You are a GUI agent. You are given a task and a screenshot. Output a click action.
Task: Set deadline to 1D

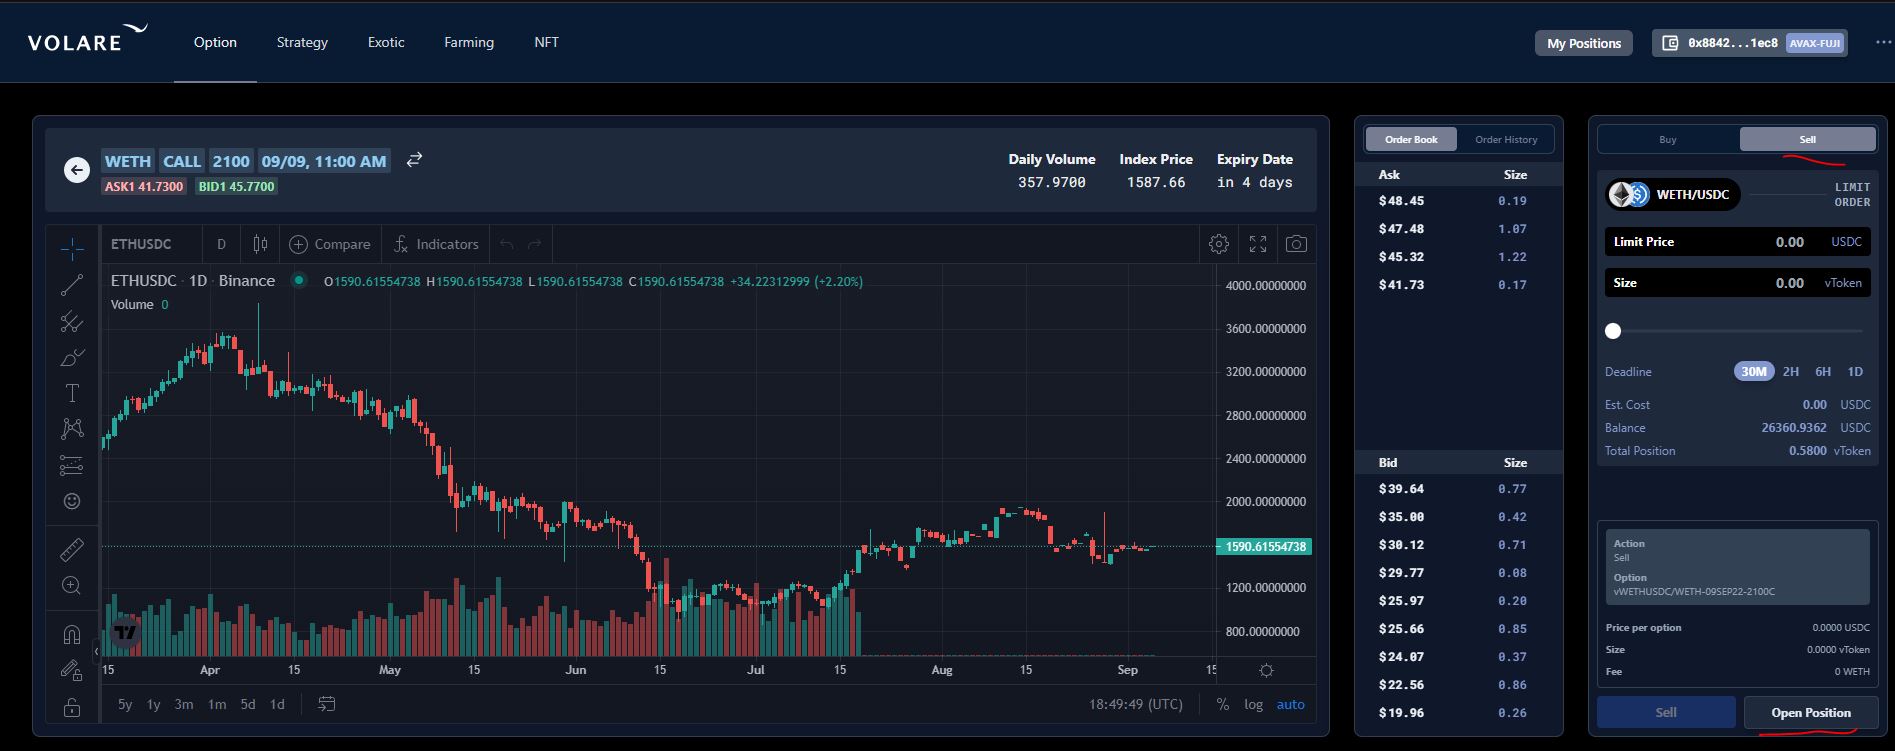1855,371
